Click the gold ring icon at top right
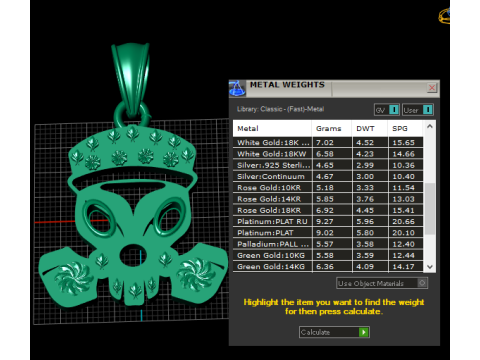This screenshot has width=480, height=360. pyautogui.click(x=444, y=16)
